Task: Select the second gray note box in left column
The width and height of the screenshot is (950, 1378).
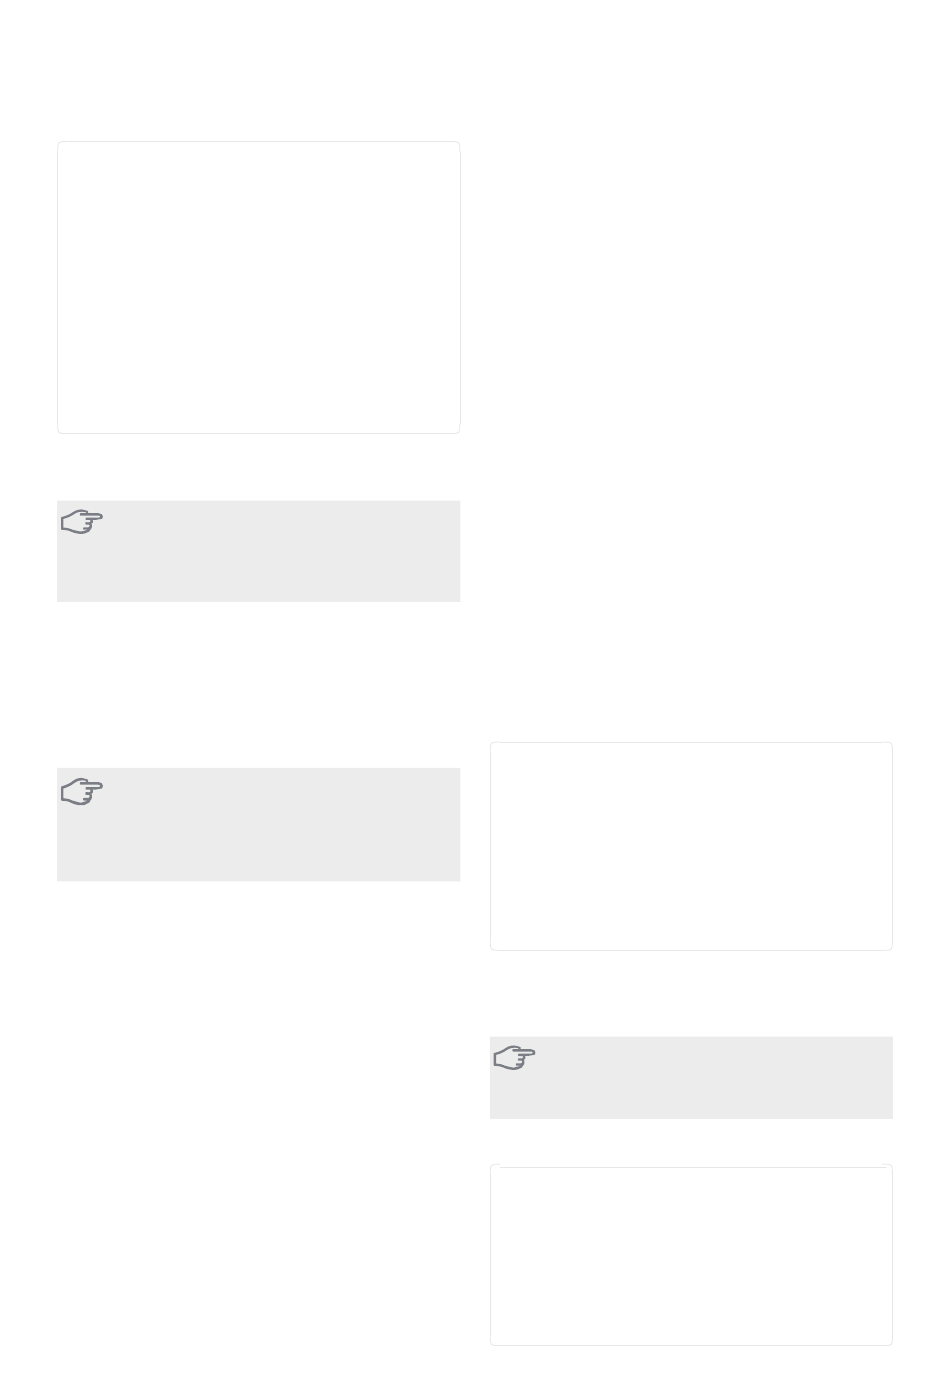Action: point(258,824)
